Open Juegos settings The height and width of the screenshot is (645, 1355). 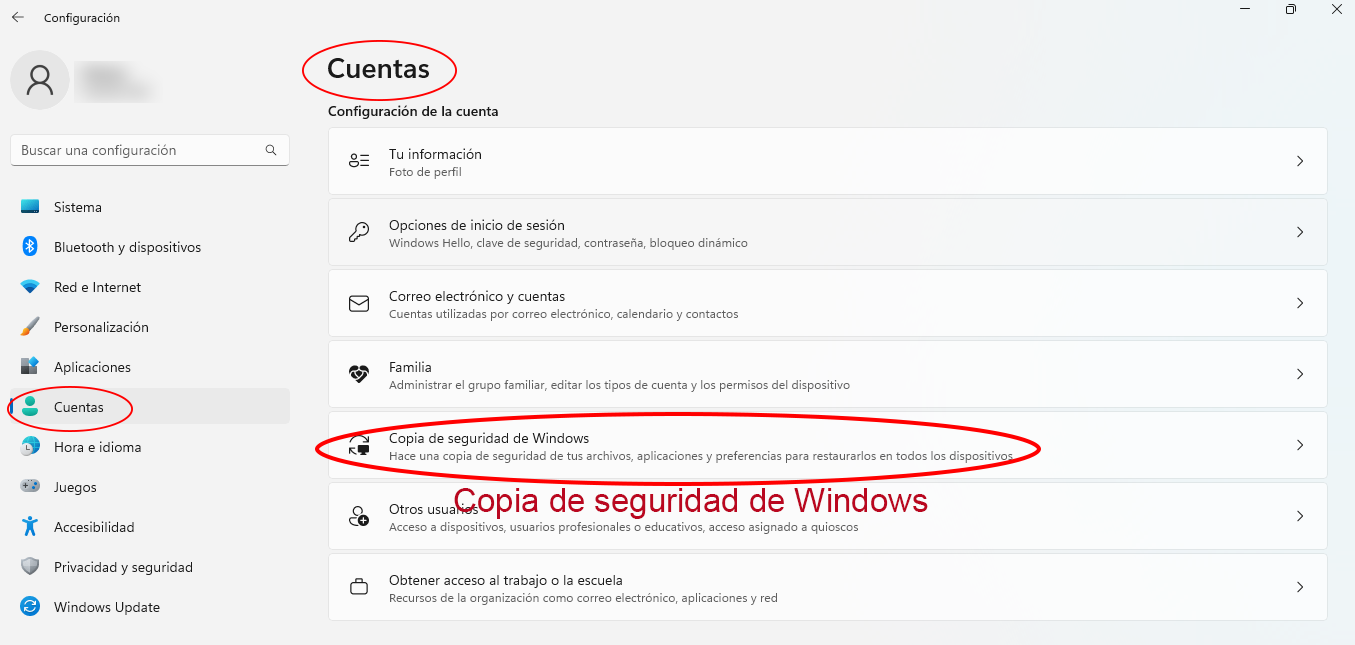point(150,487)
